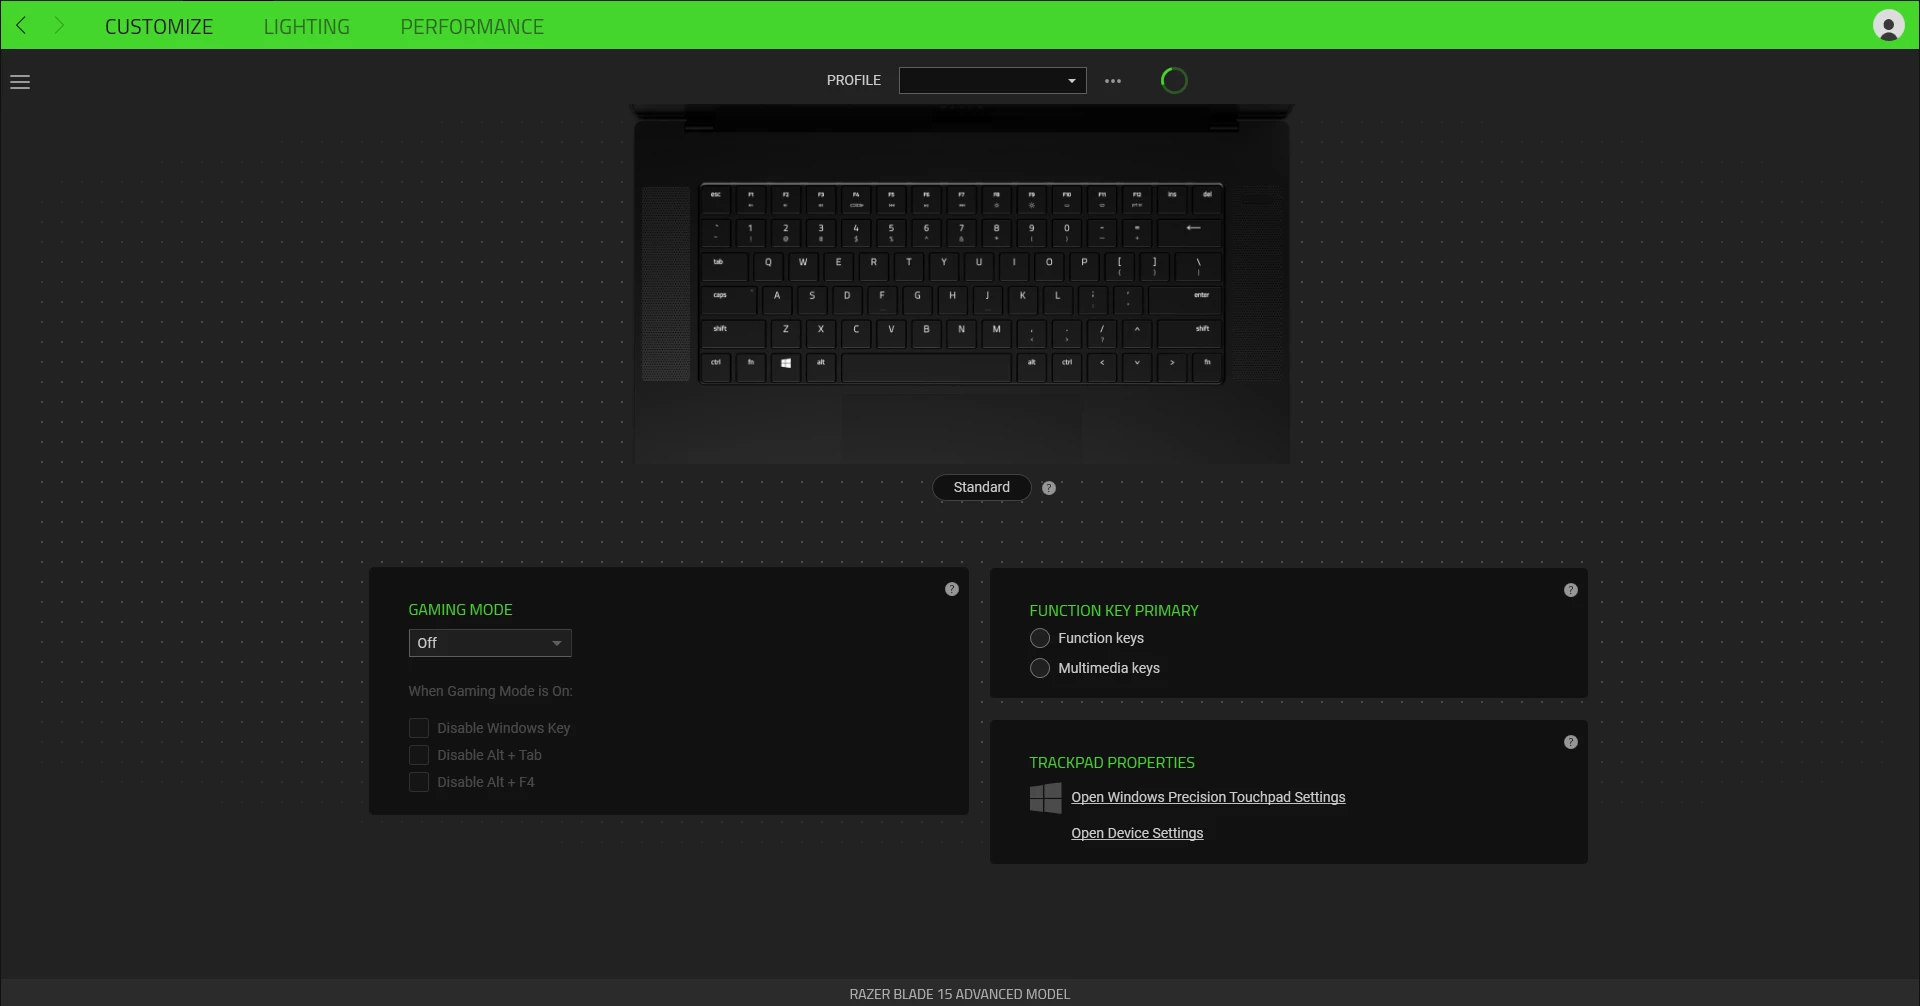Select the Windows key on the keyboard
The width and height of the screenshot is (1920, 1006).
pyautogui.click(x=786, y=365)
